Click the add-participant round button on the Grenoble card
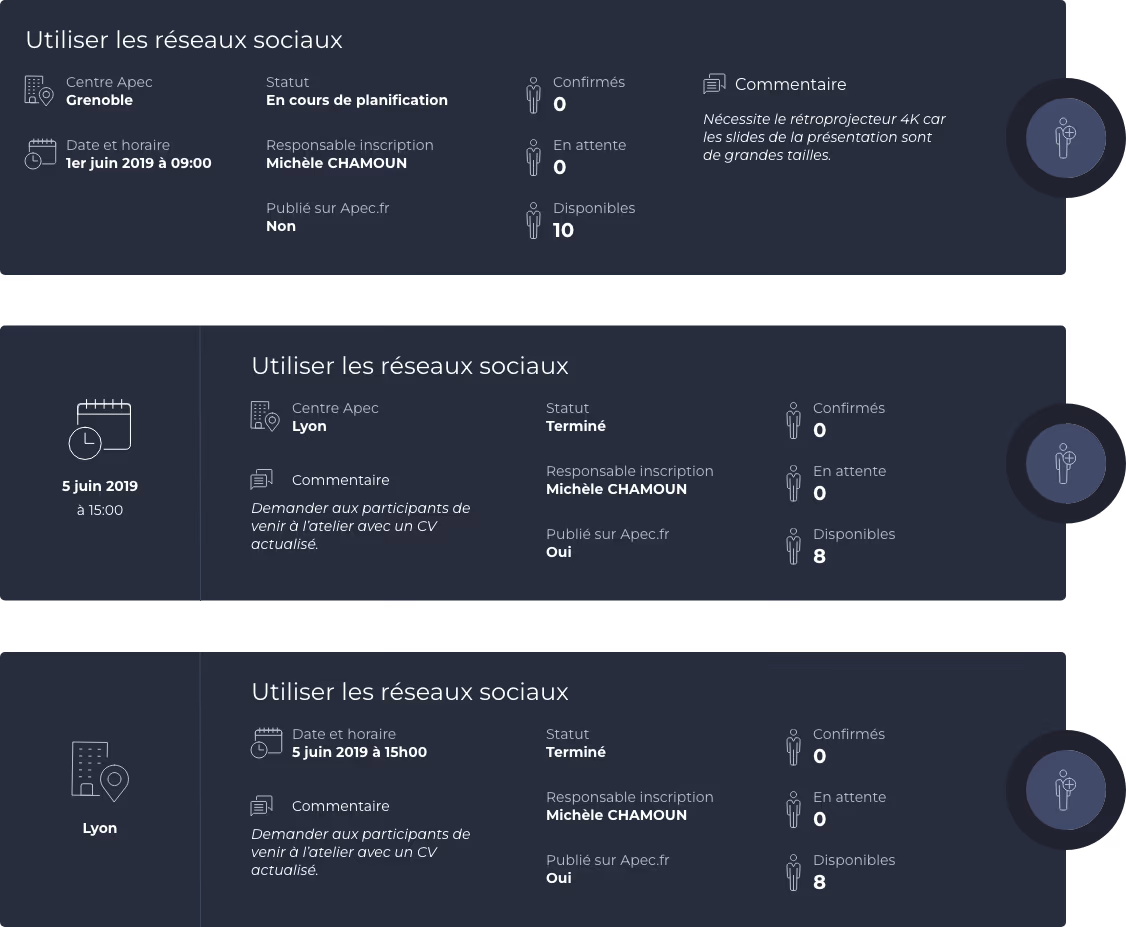The height and width of the screenshot is (927, 1126). coord(1065,138)
